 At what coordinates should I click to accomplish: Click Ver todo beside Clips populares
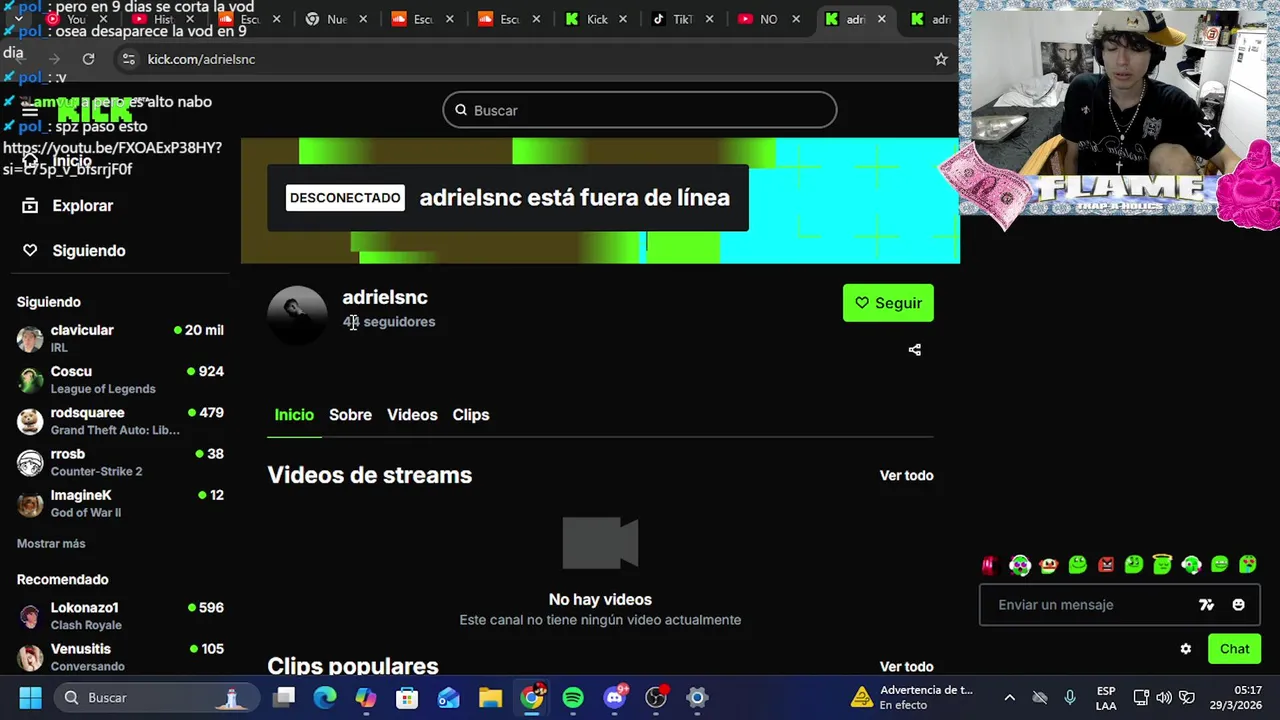tap(906, 666)
